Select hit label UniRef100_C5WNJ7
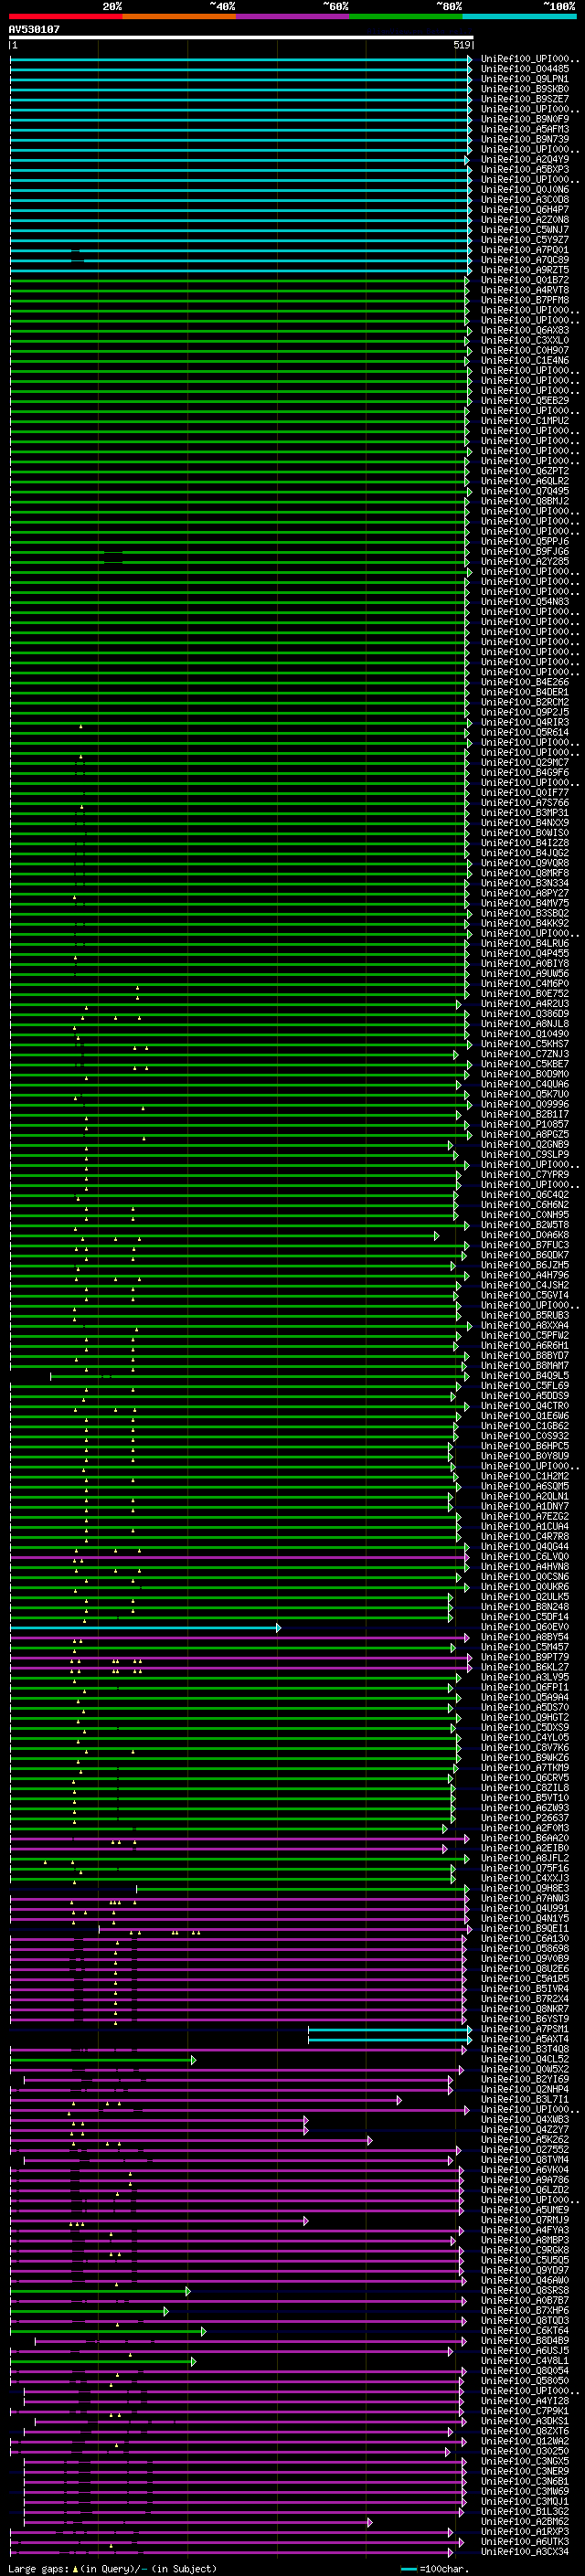 pyautogui.click(x=525, y=230)
